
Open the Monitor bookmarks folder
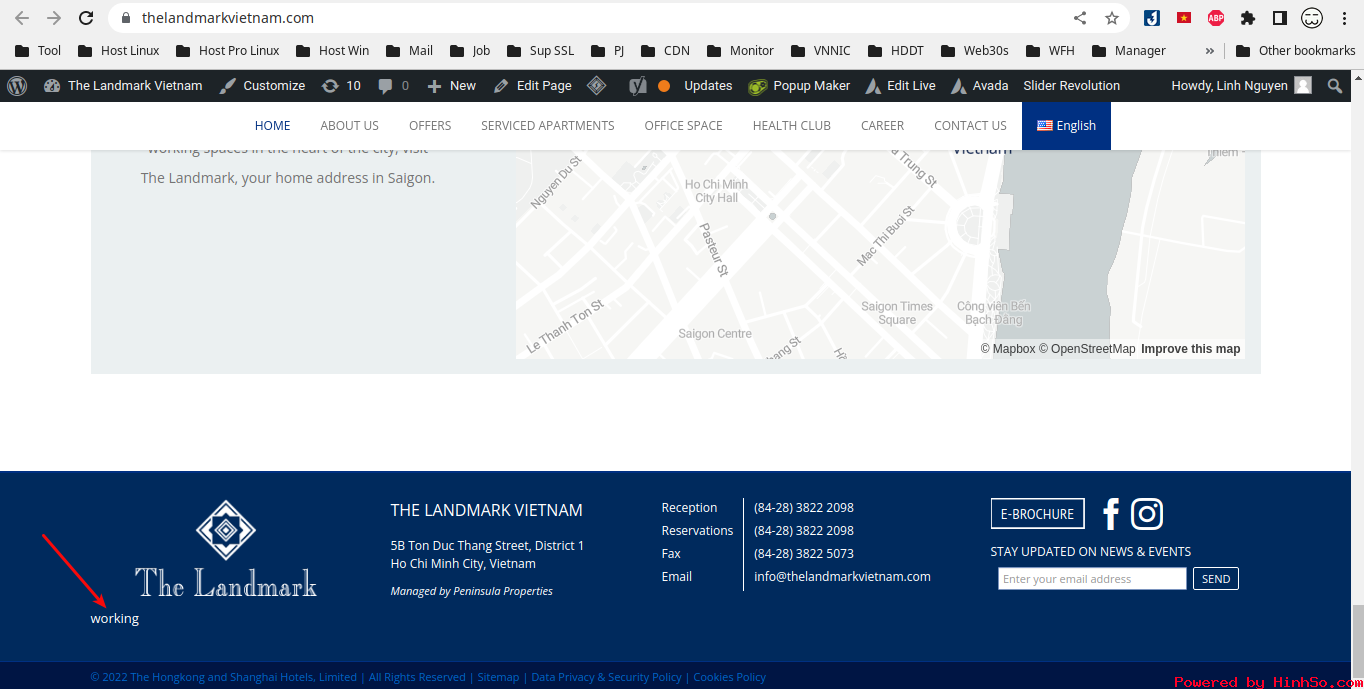point(740,50)
